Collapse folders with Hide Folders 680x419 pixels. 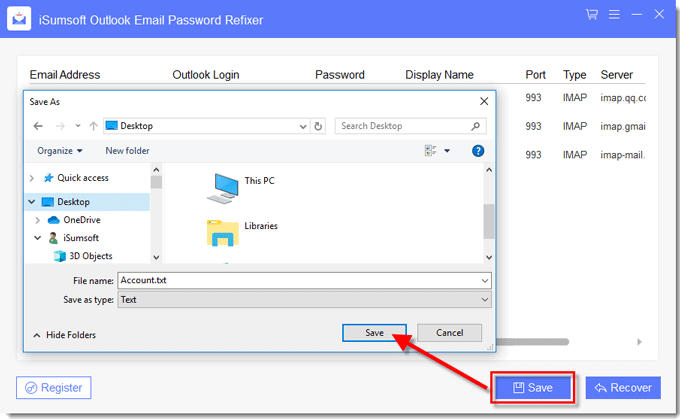tap(65, 335)
